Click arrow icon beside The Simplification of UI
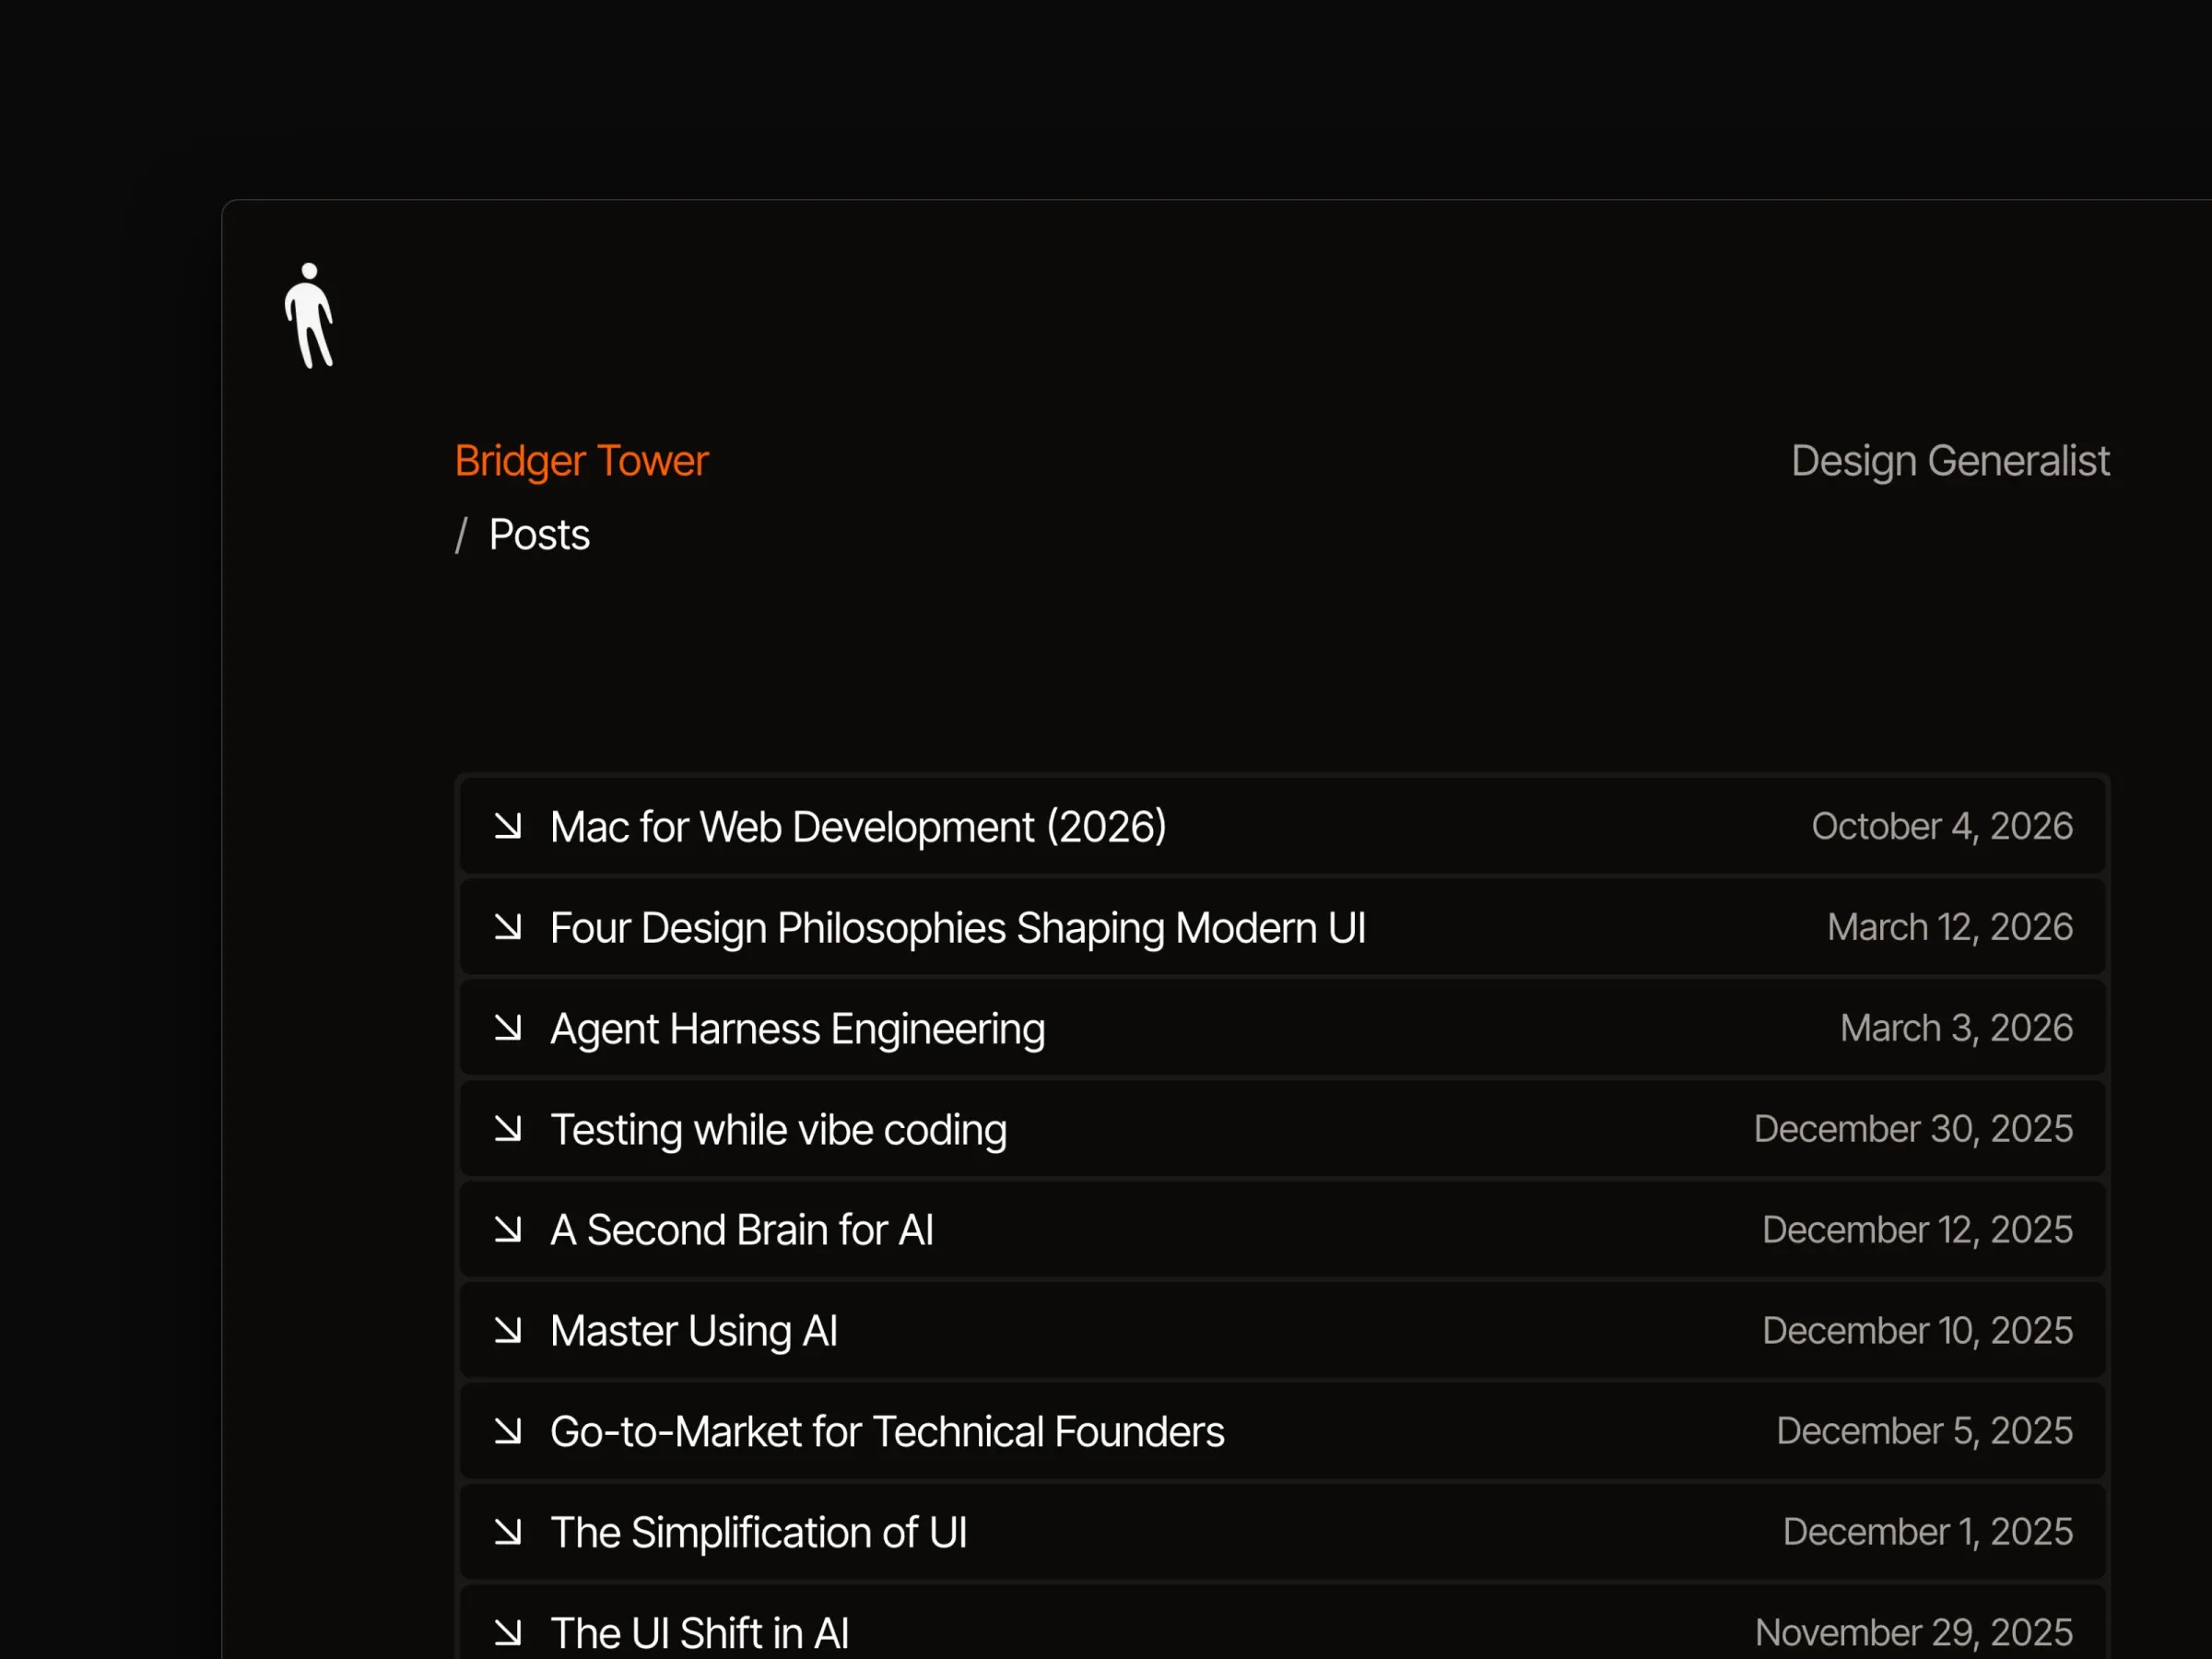Screen dimensions: 2212x1659 508,1532
